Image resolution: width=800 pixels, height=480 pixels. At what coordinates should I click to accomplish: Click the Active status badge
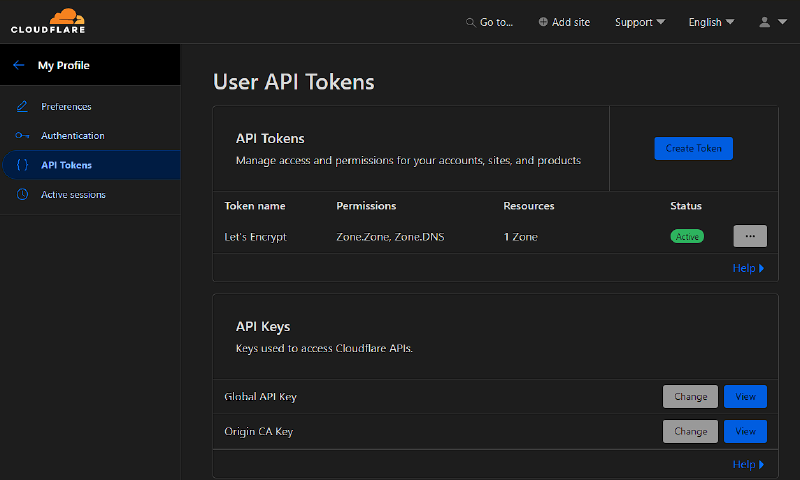(x=687, y=237)
